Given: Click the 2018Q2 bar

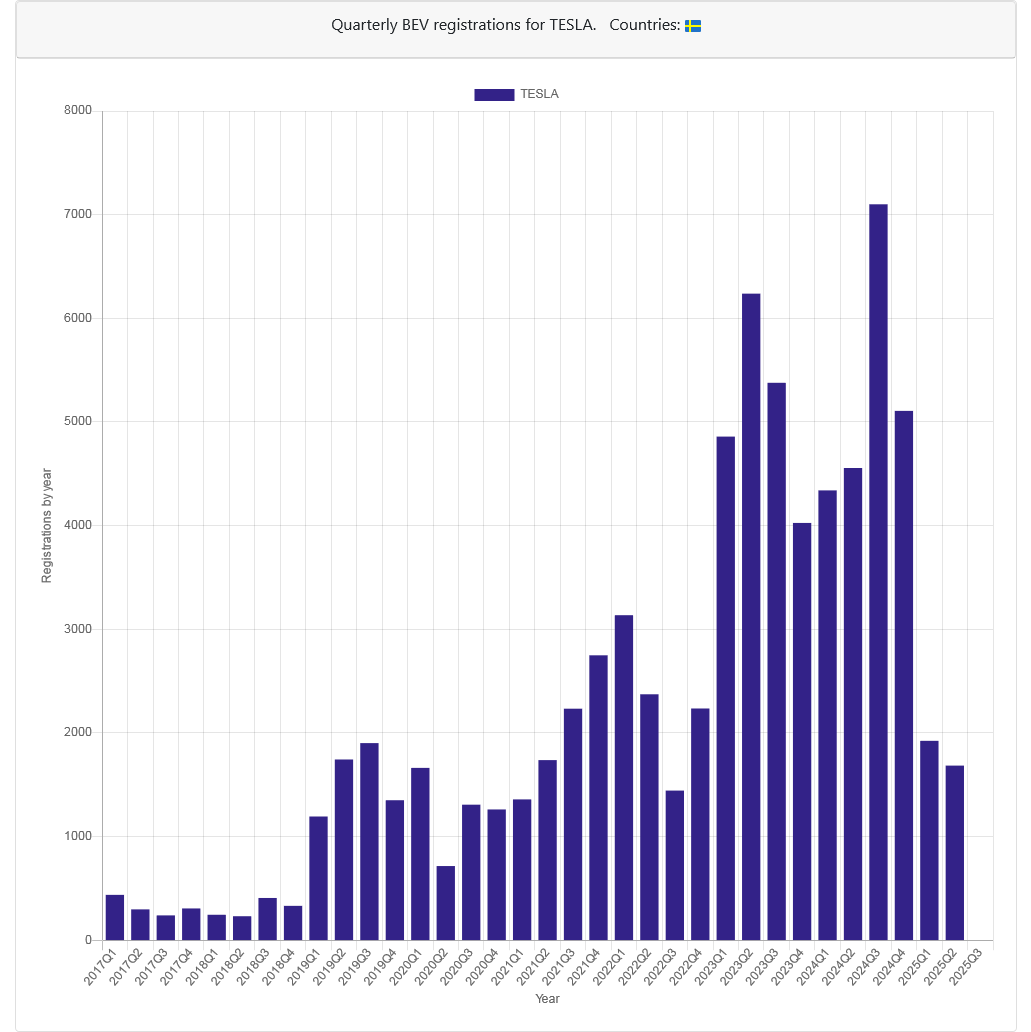Looking at the screenshot, I should point(242,928).
